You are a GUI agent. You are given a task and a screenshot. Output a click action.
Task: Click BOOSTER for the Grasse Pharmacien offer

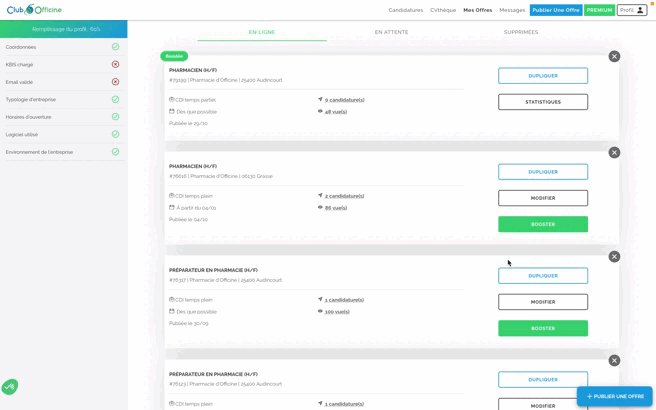click(x=543, y=224)
